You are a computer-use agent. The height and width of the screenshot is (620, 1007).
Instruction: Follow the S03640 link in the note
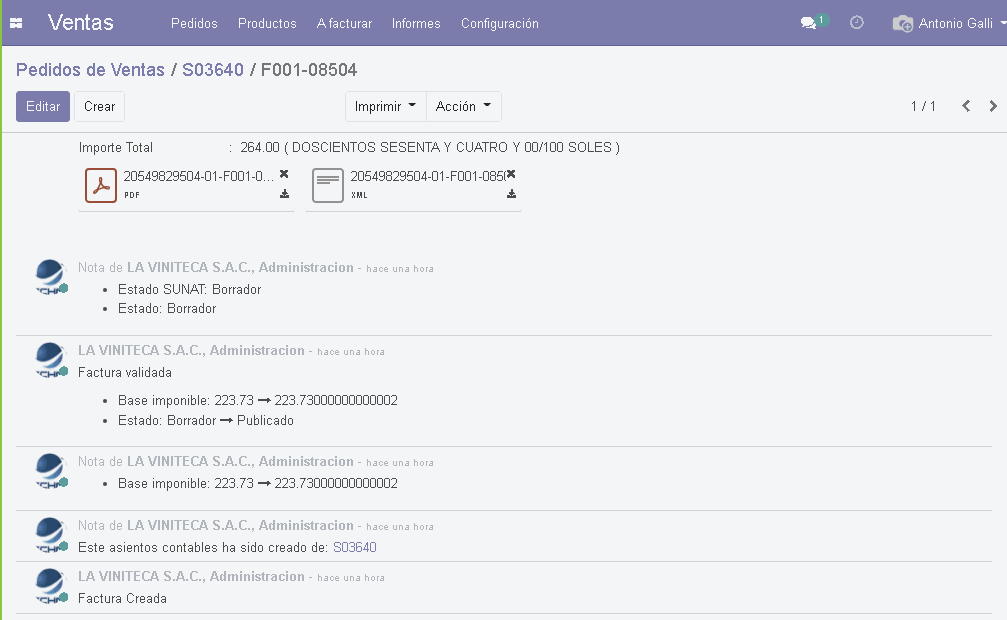point(354,547)
